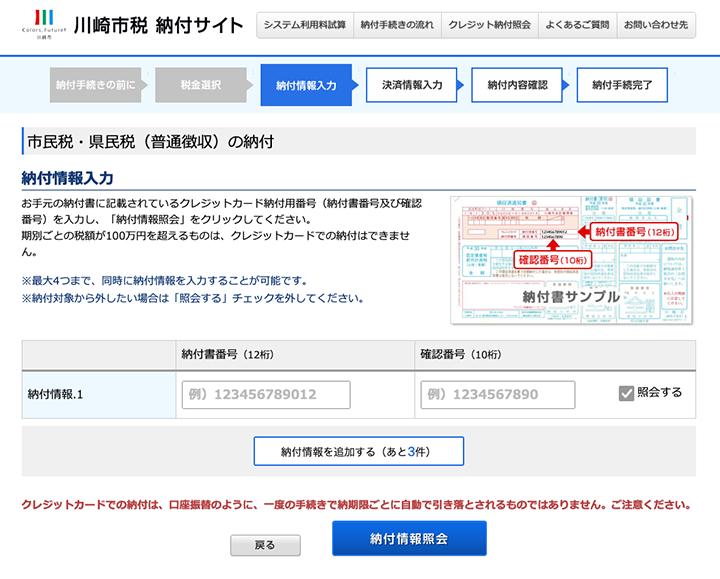Click 納付情報を追加する button
Viewport: 720px width, 579px height.
click(358, 451)
